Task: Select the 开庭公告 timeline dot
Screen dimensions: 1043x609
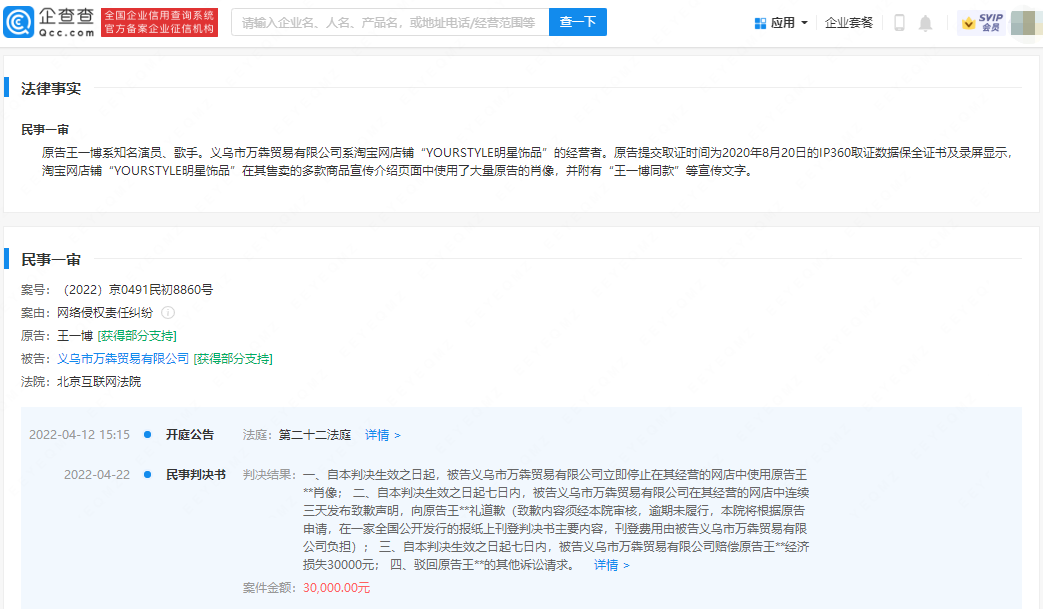Action: pos(148,435)
